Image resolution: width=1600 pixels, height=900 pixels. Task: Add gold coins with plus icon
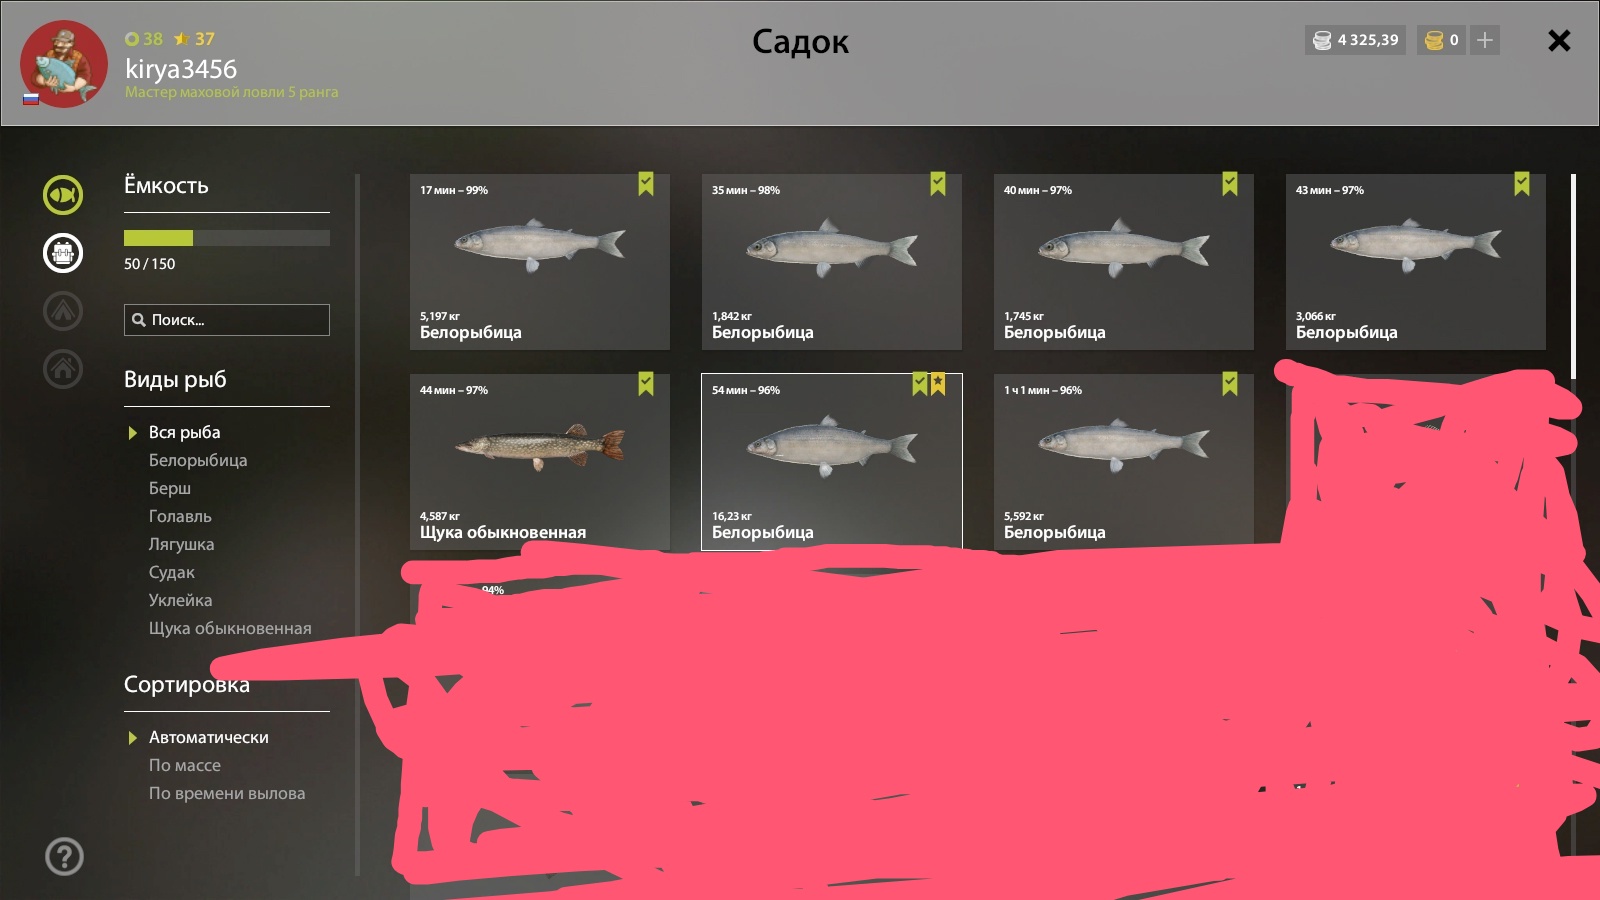point(1485,40)
